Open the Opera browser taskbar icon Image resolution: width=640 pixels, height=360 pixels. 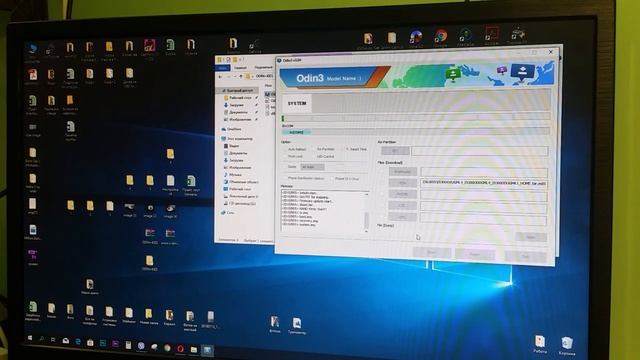tap(180, 349)
